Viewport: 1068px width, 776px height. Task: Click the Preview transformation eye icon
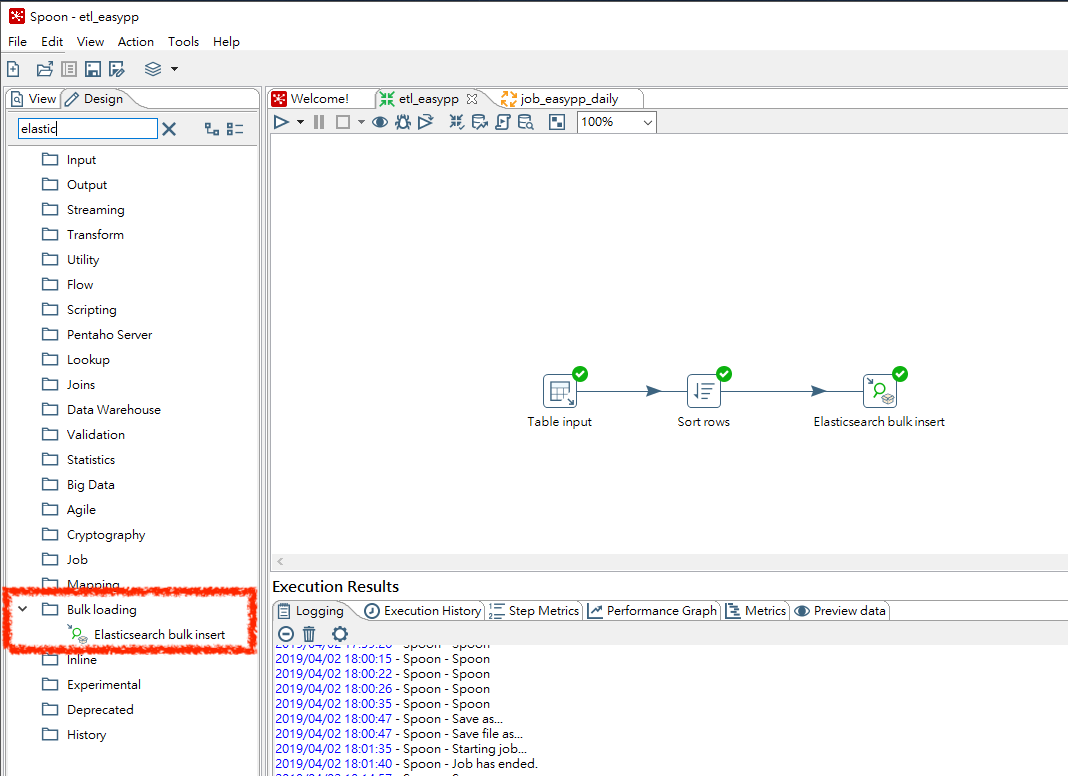pos(380,122)
